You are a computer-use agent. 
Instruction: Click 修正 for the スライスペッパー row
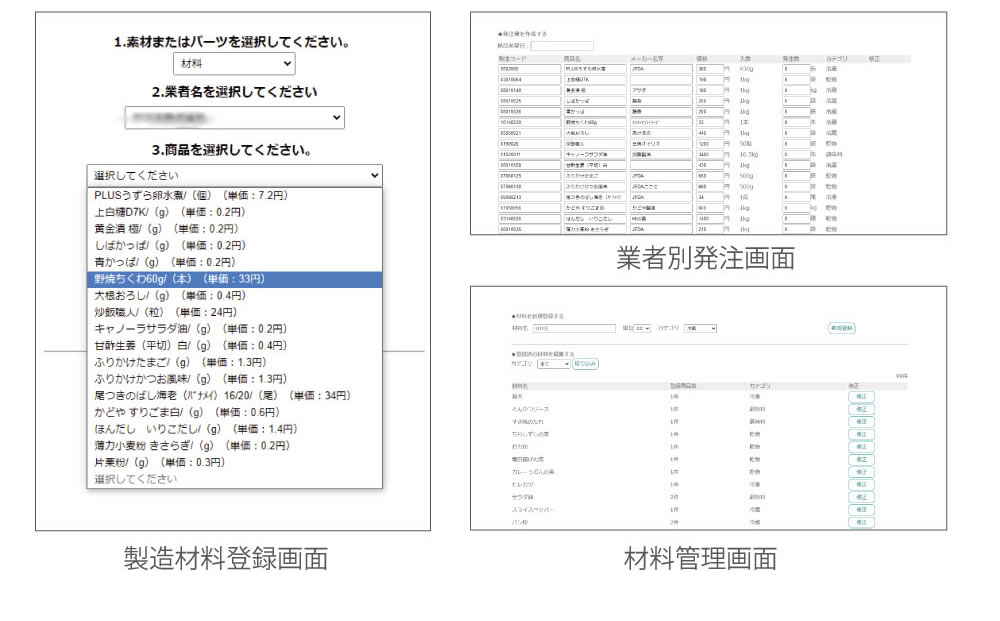click(x=861, y=509)
